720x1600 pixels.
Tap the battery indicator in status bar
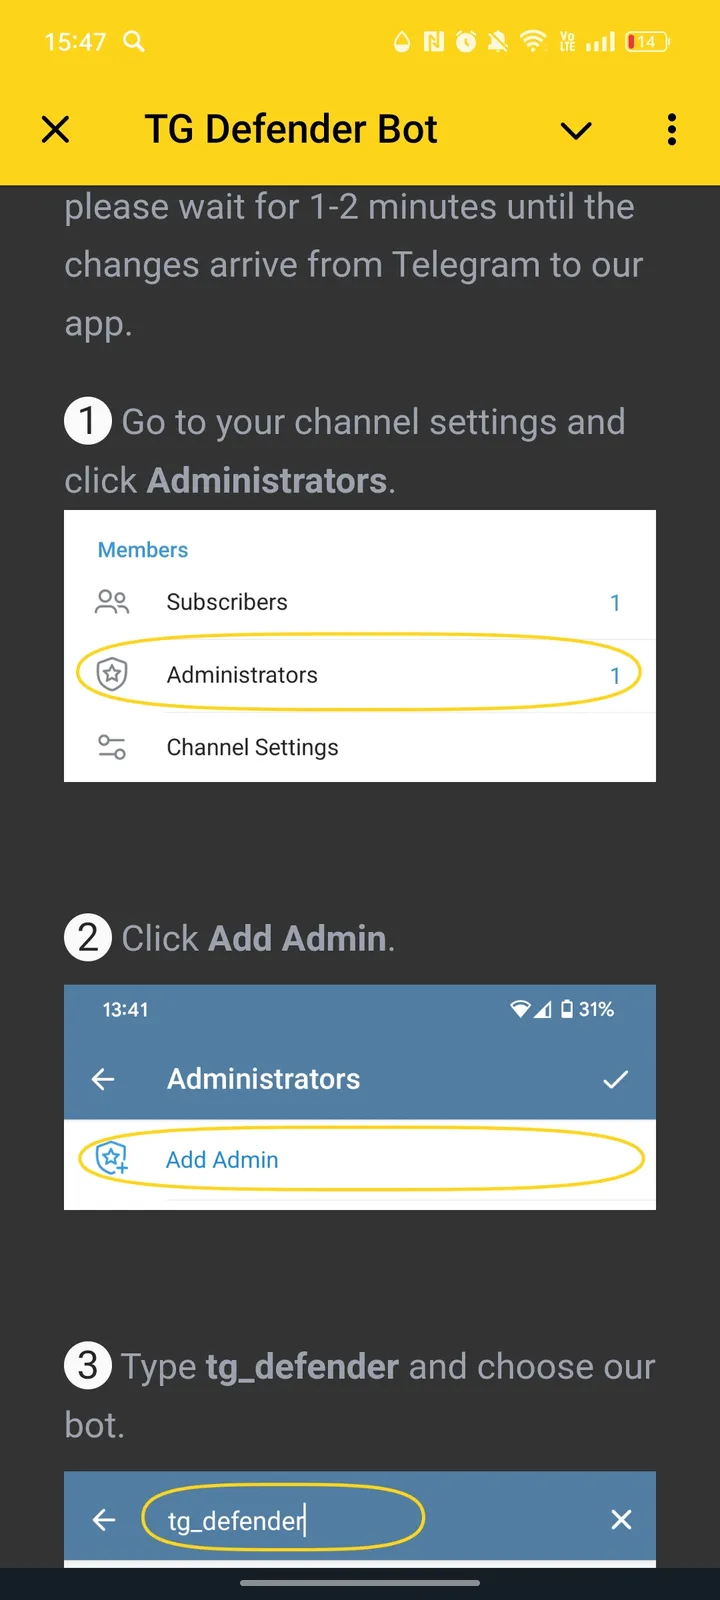pos(647,42)
